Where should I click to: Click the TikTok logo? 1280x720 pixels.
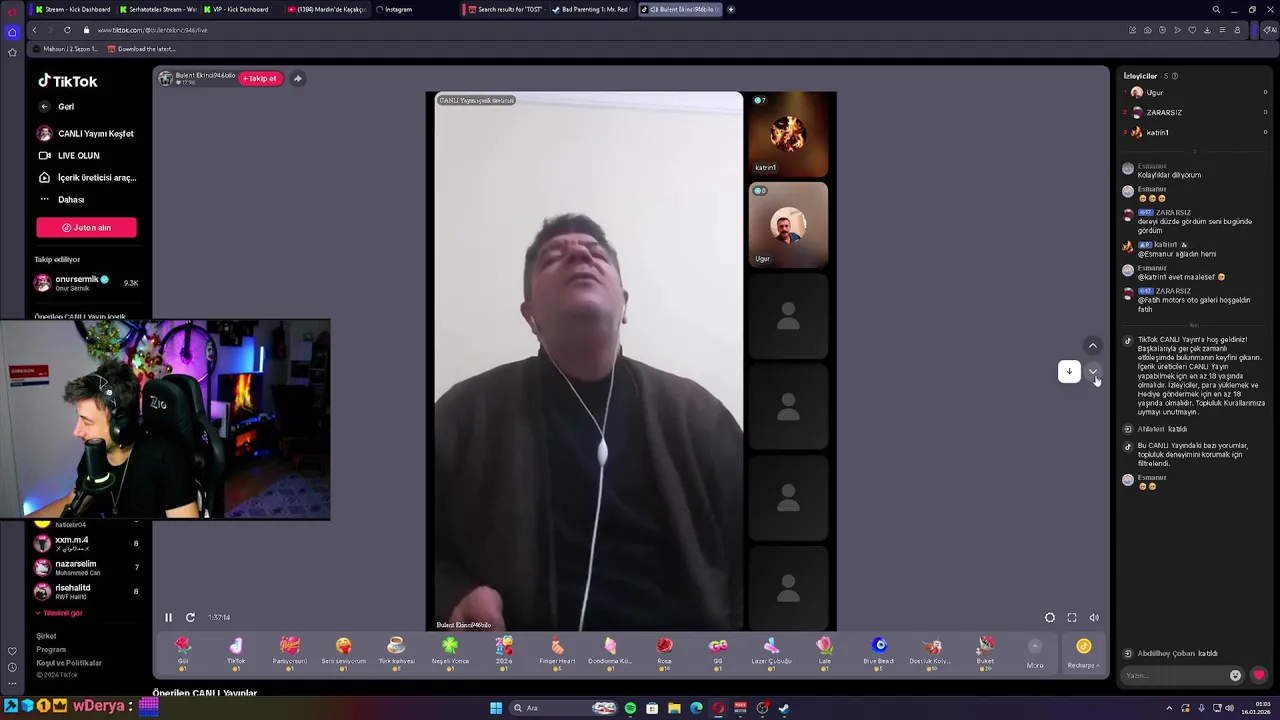click(x=68, y=81)
